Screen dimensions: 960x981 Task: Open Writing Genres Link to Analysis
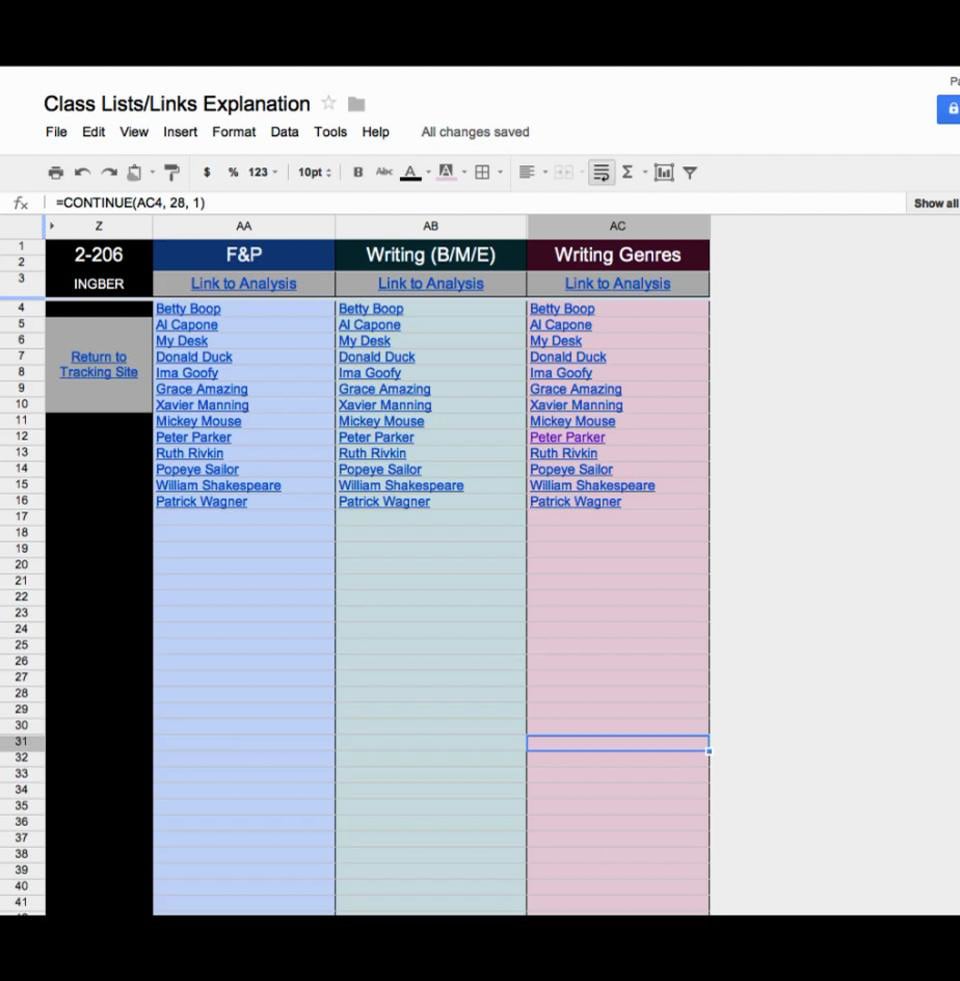[x=618, y=283]
